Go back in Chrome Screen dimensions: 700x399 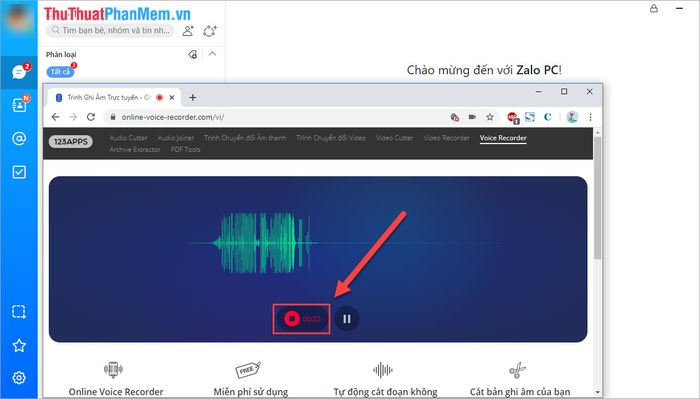55,117
